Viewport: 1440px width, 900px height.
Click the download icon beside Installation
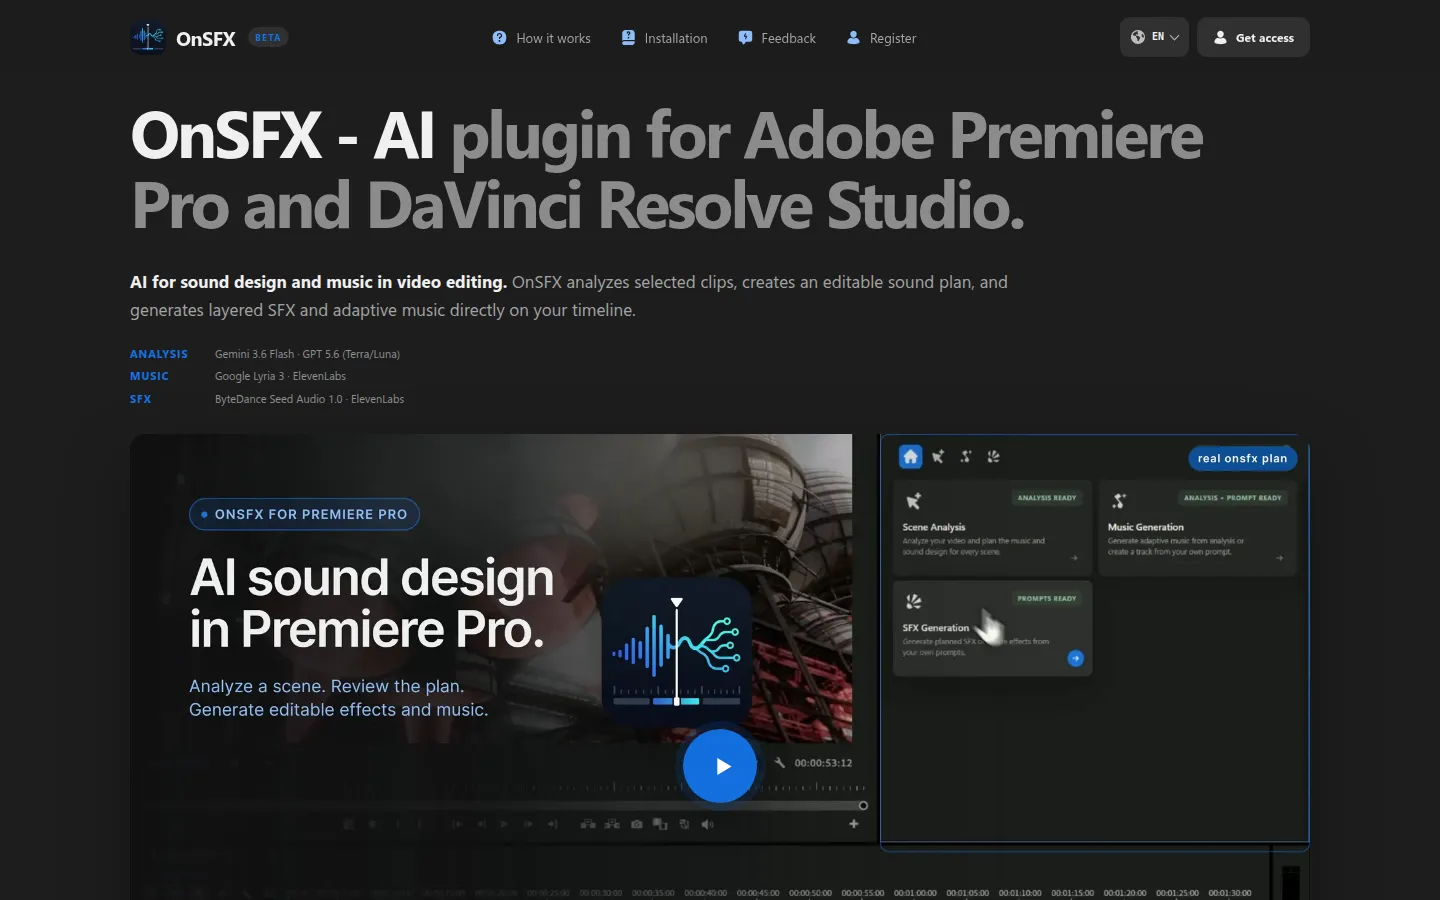click(x=628, y=38)
